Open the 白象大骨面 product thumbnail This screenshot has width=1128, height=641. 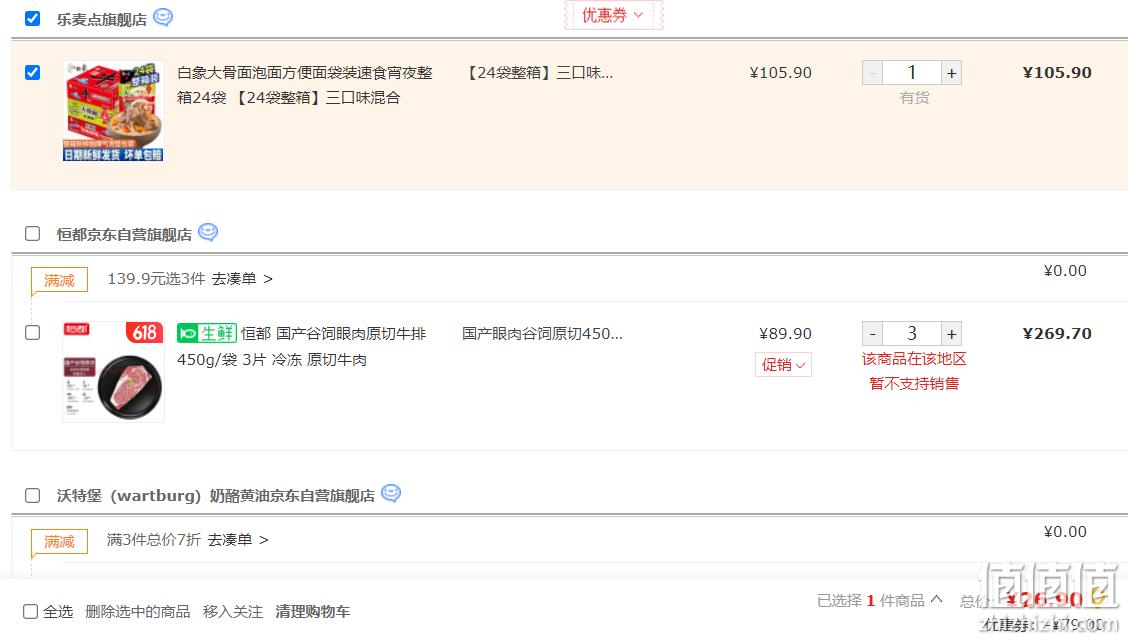[114, 111]
